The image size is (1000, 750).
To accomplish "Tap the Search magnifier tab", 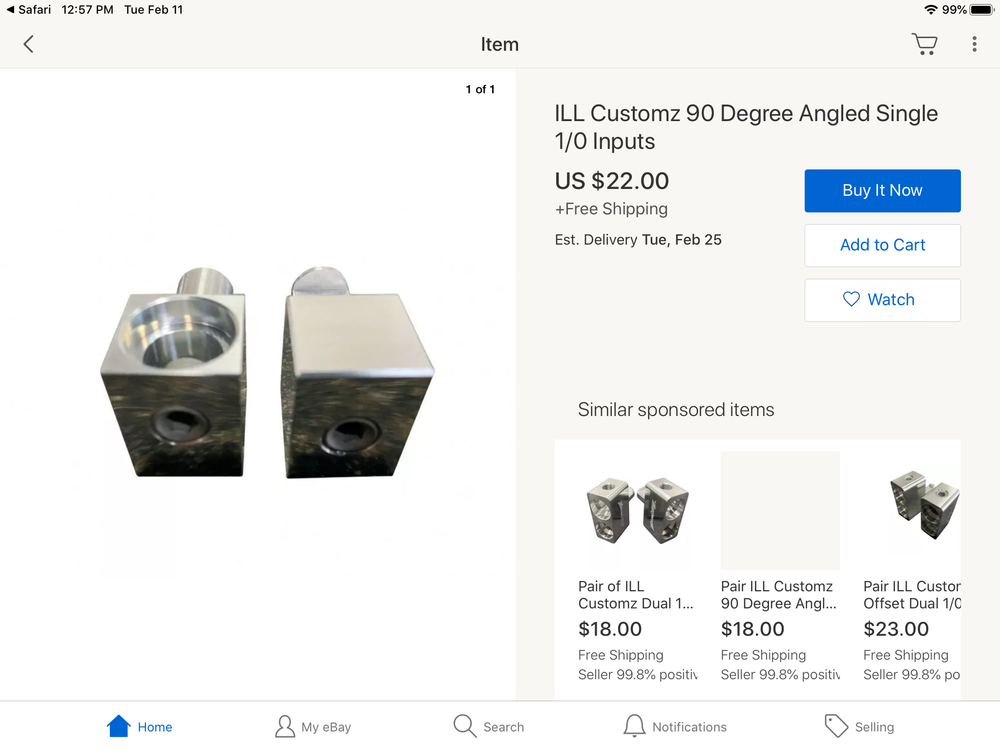I will tap(489, 726).
